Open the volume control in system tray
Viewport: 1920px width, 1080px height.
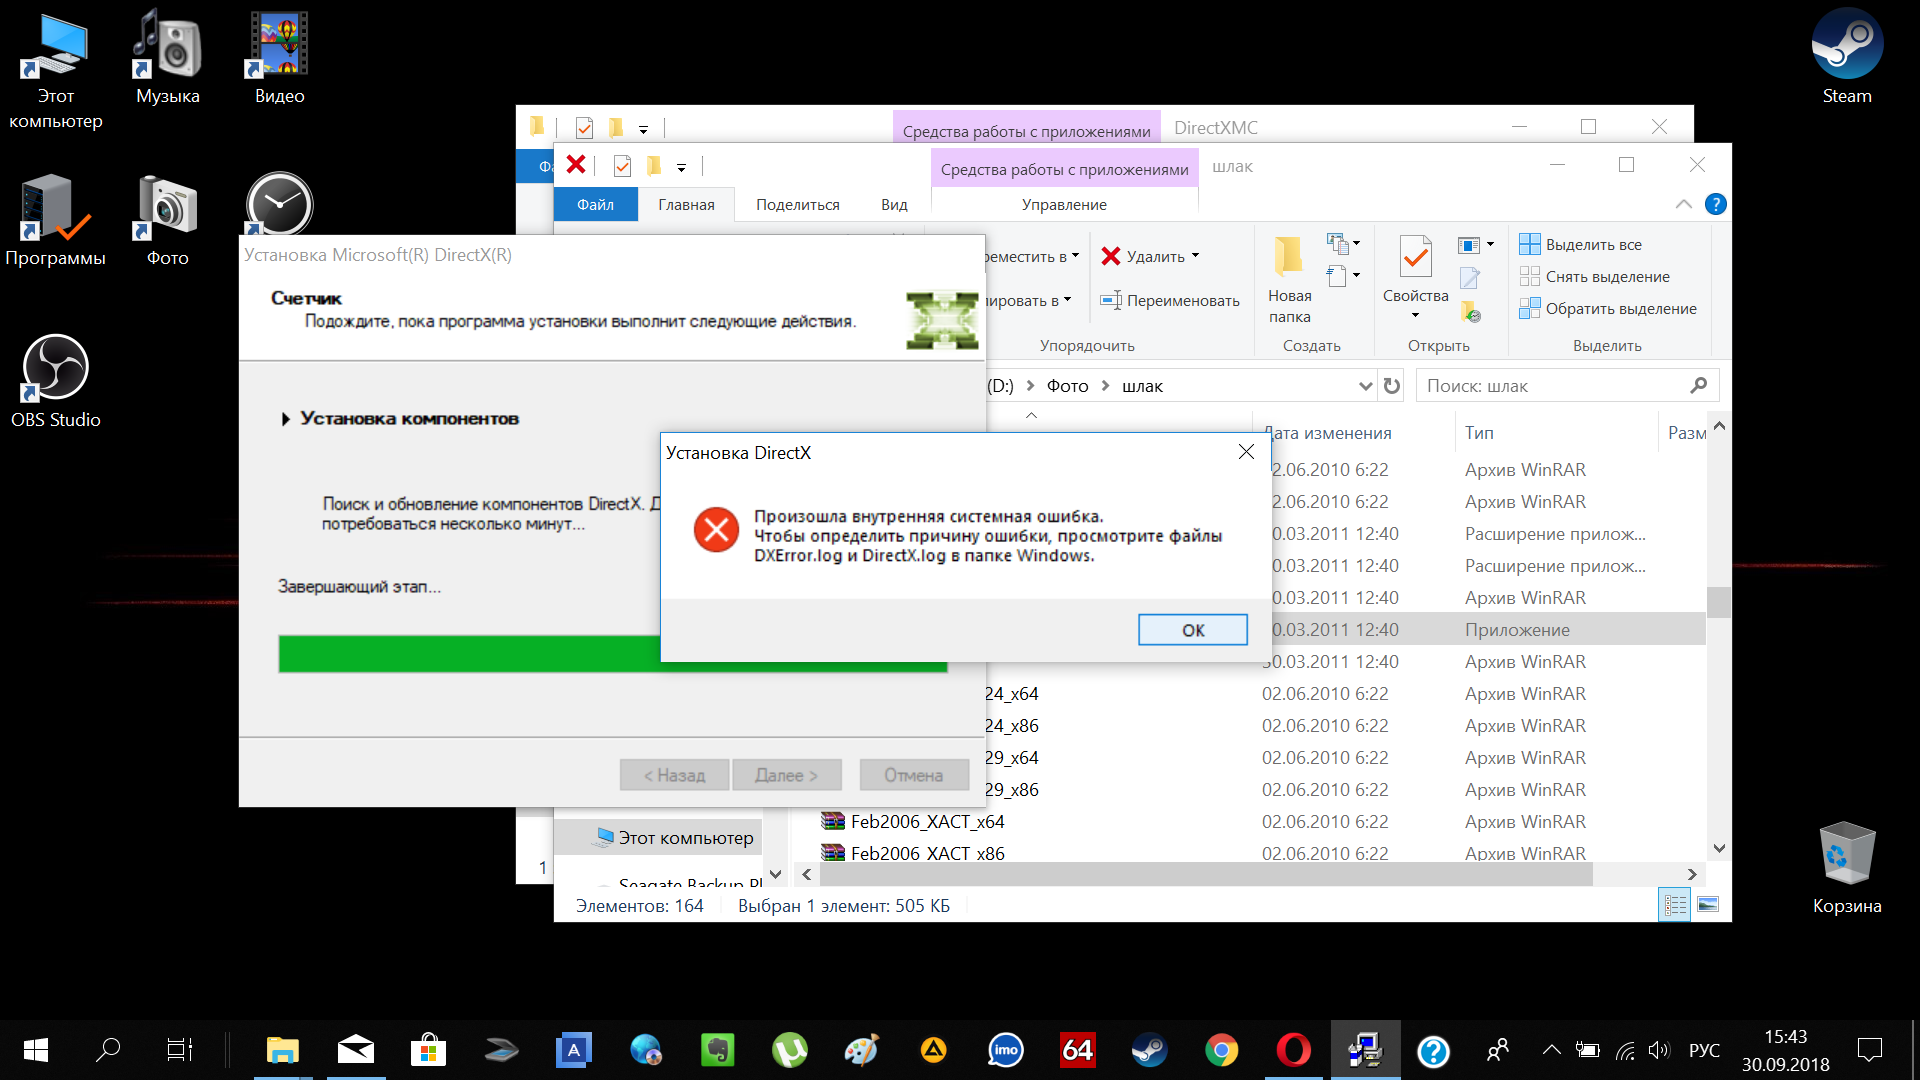click(x=1659, y=1050)
